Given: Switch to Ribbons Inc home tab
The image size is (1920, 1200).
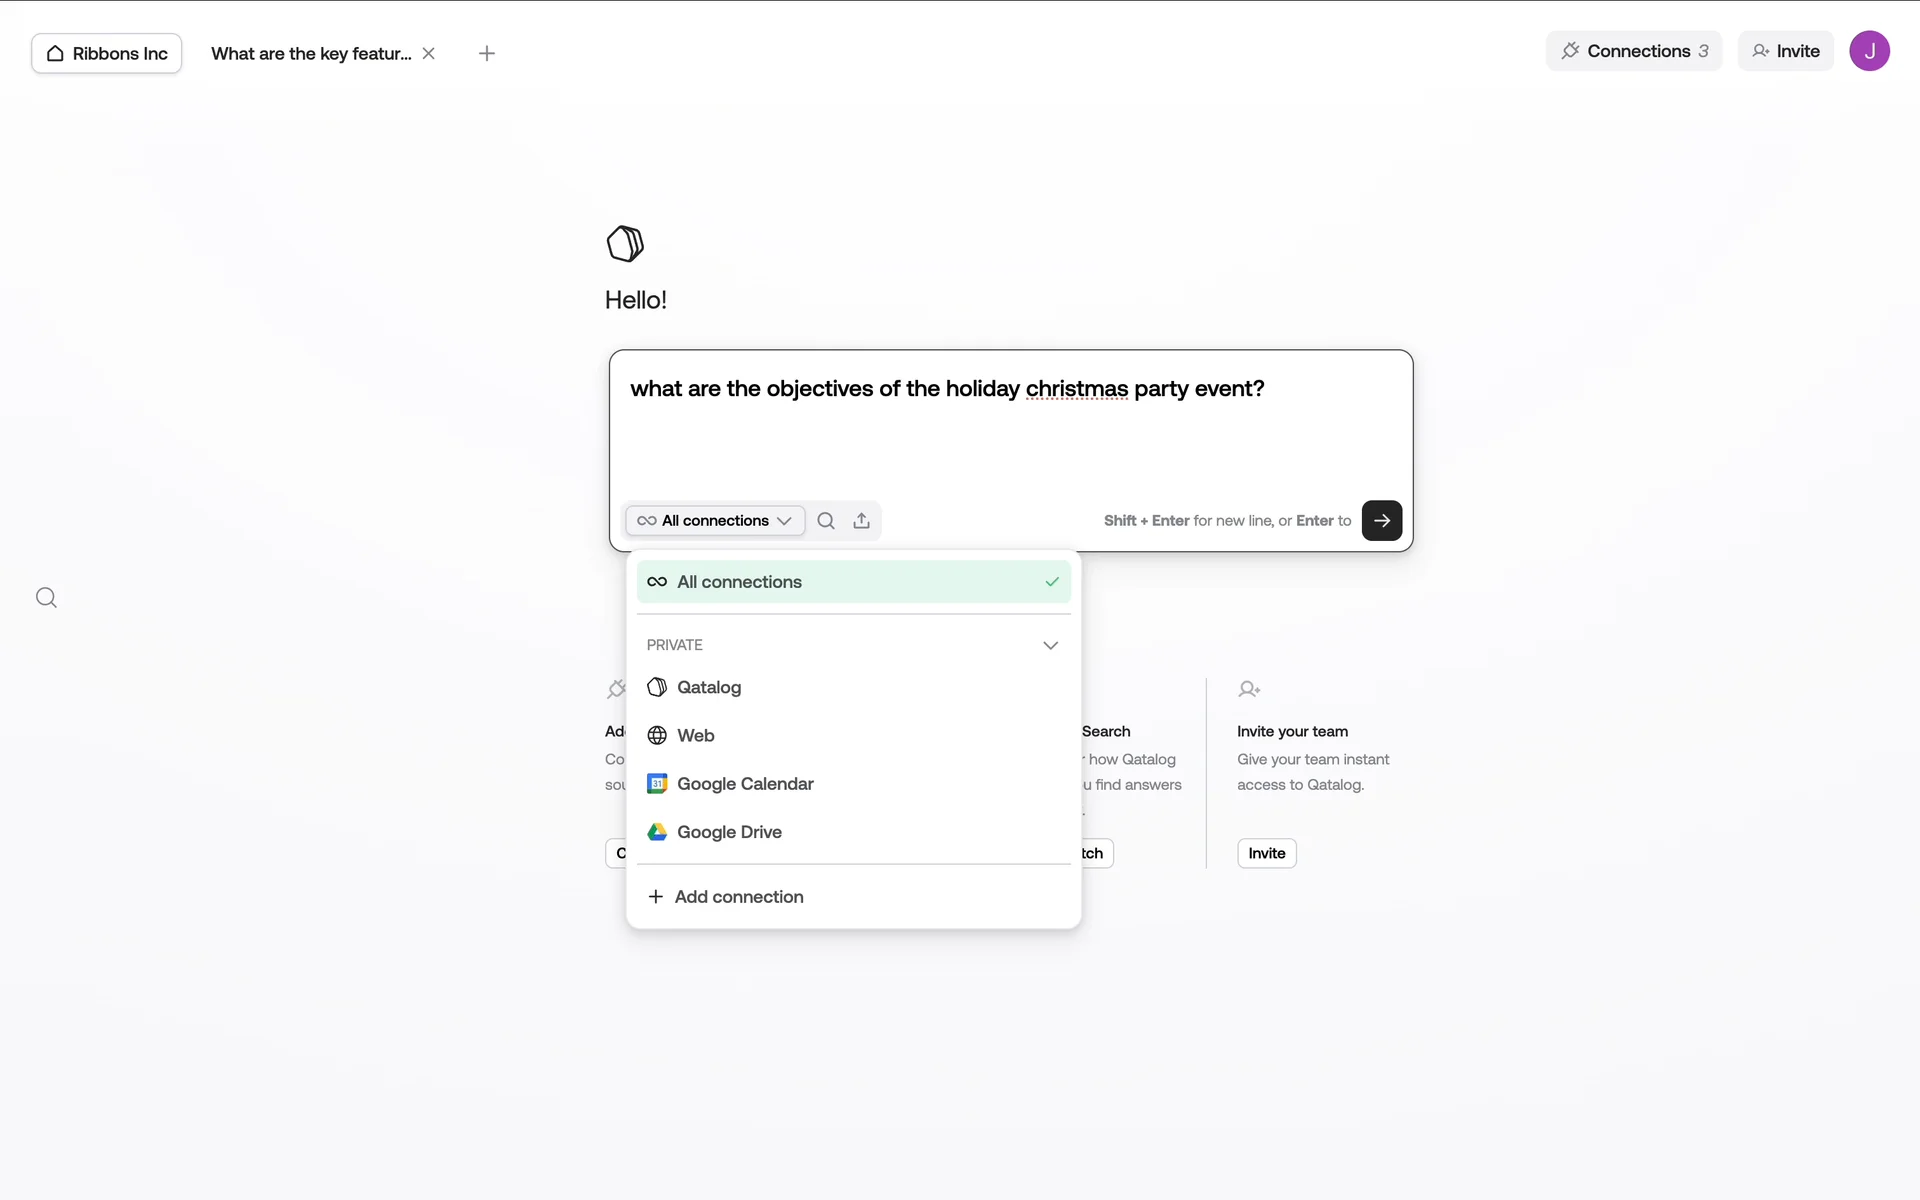Looking at the screenshot, I should pyautogui.click(x=107, y=54).
